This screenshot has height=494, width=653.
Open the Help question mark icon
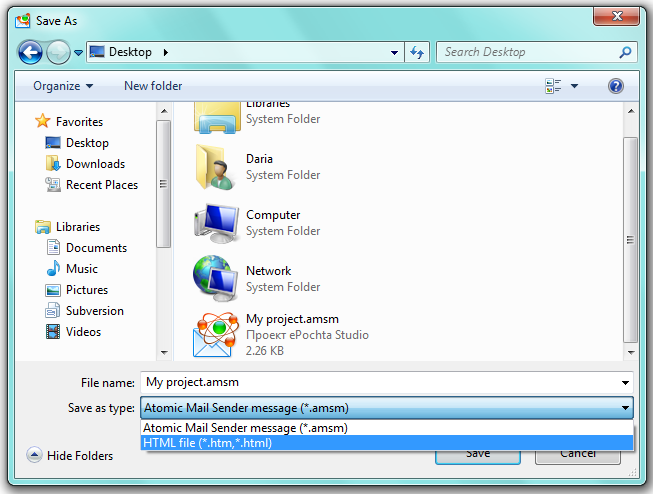(x=616, y=86)
